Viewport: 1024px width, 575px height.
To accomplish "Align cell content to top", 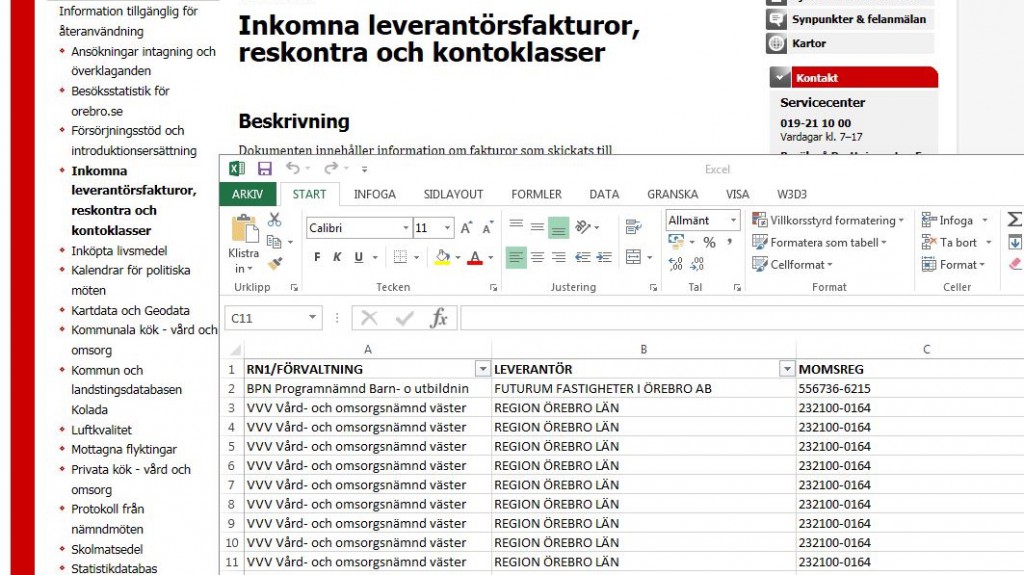I will click(x=516, y=226).
